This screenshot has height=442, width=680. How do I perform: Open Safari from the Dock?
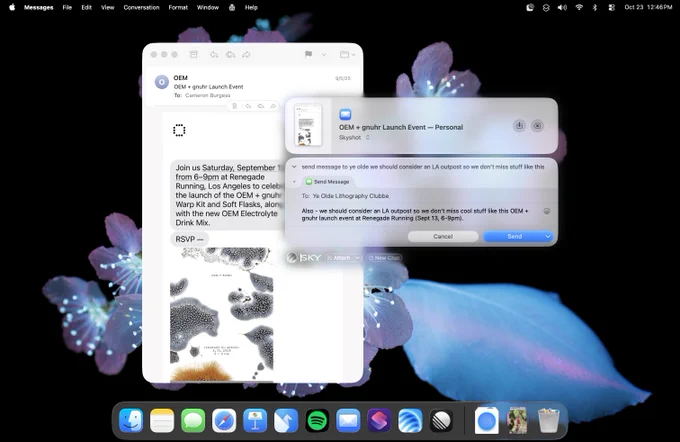[x=224, y=420]
